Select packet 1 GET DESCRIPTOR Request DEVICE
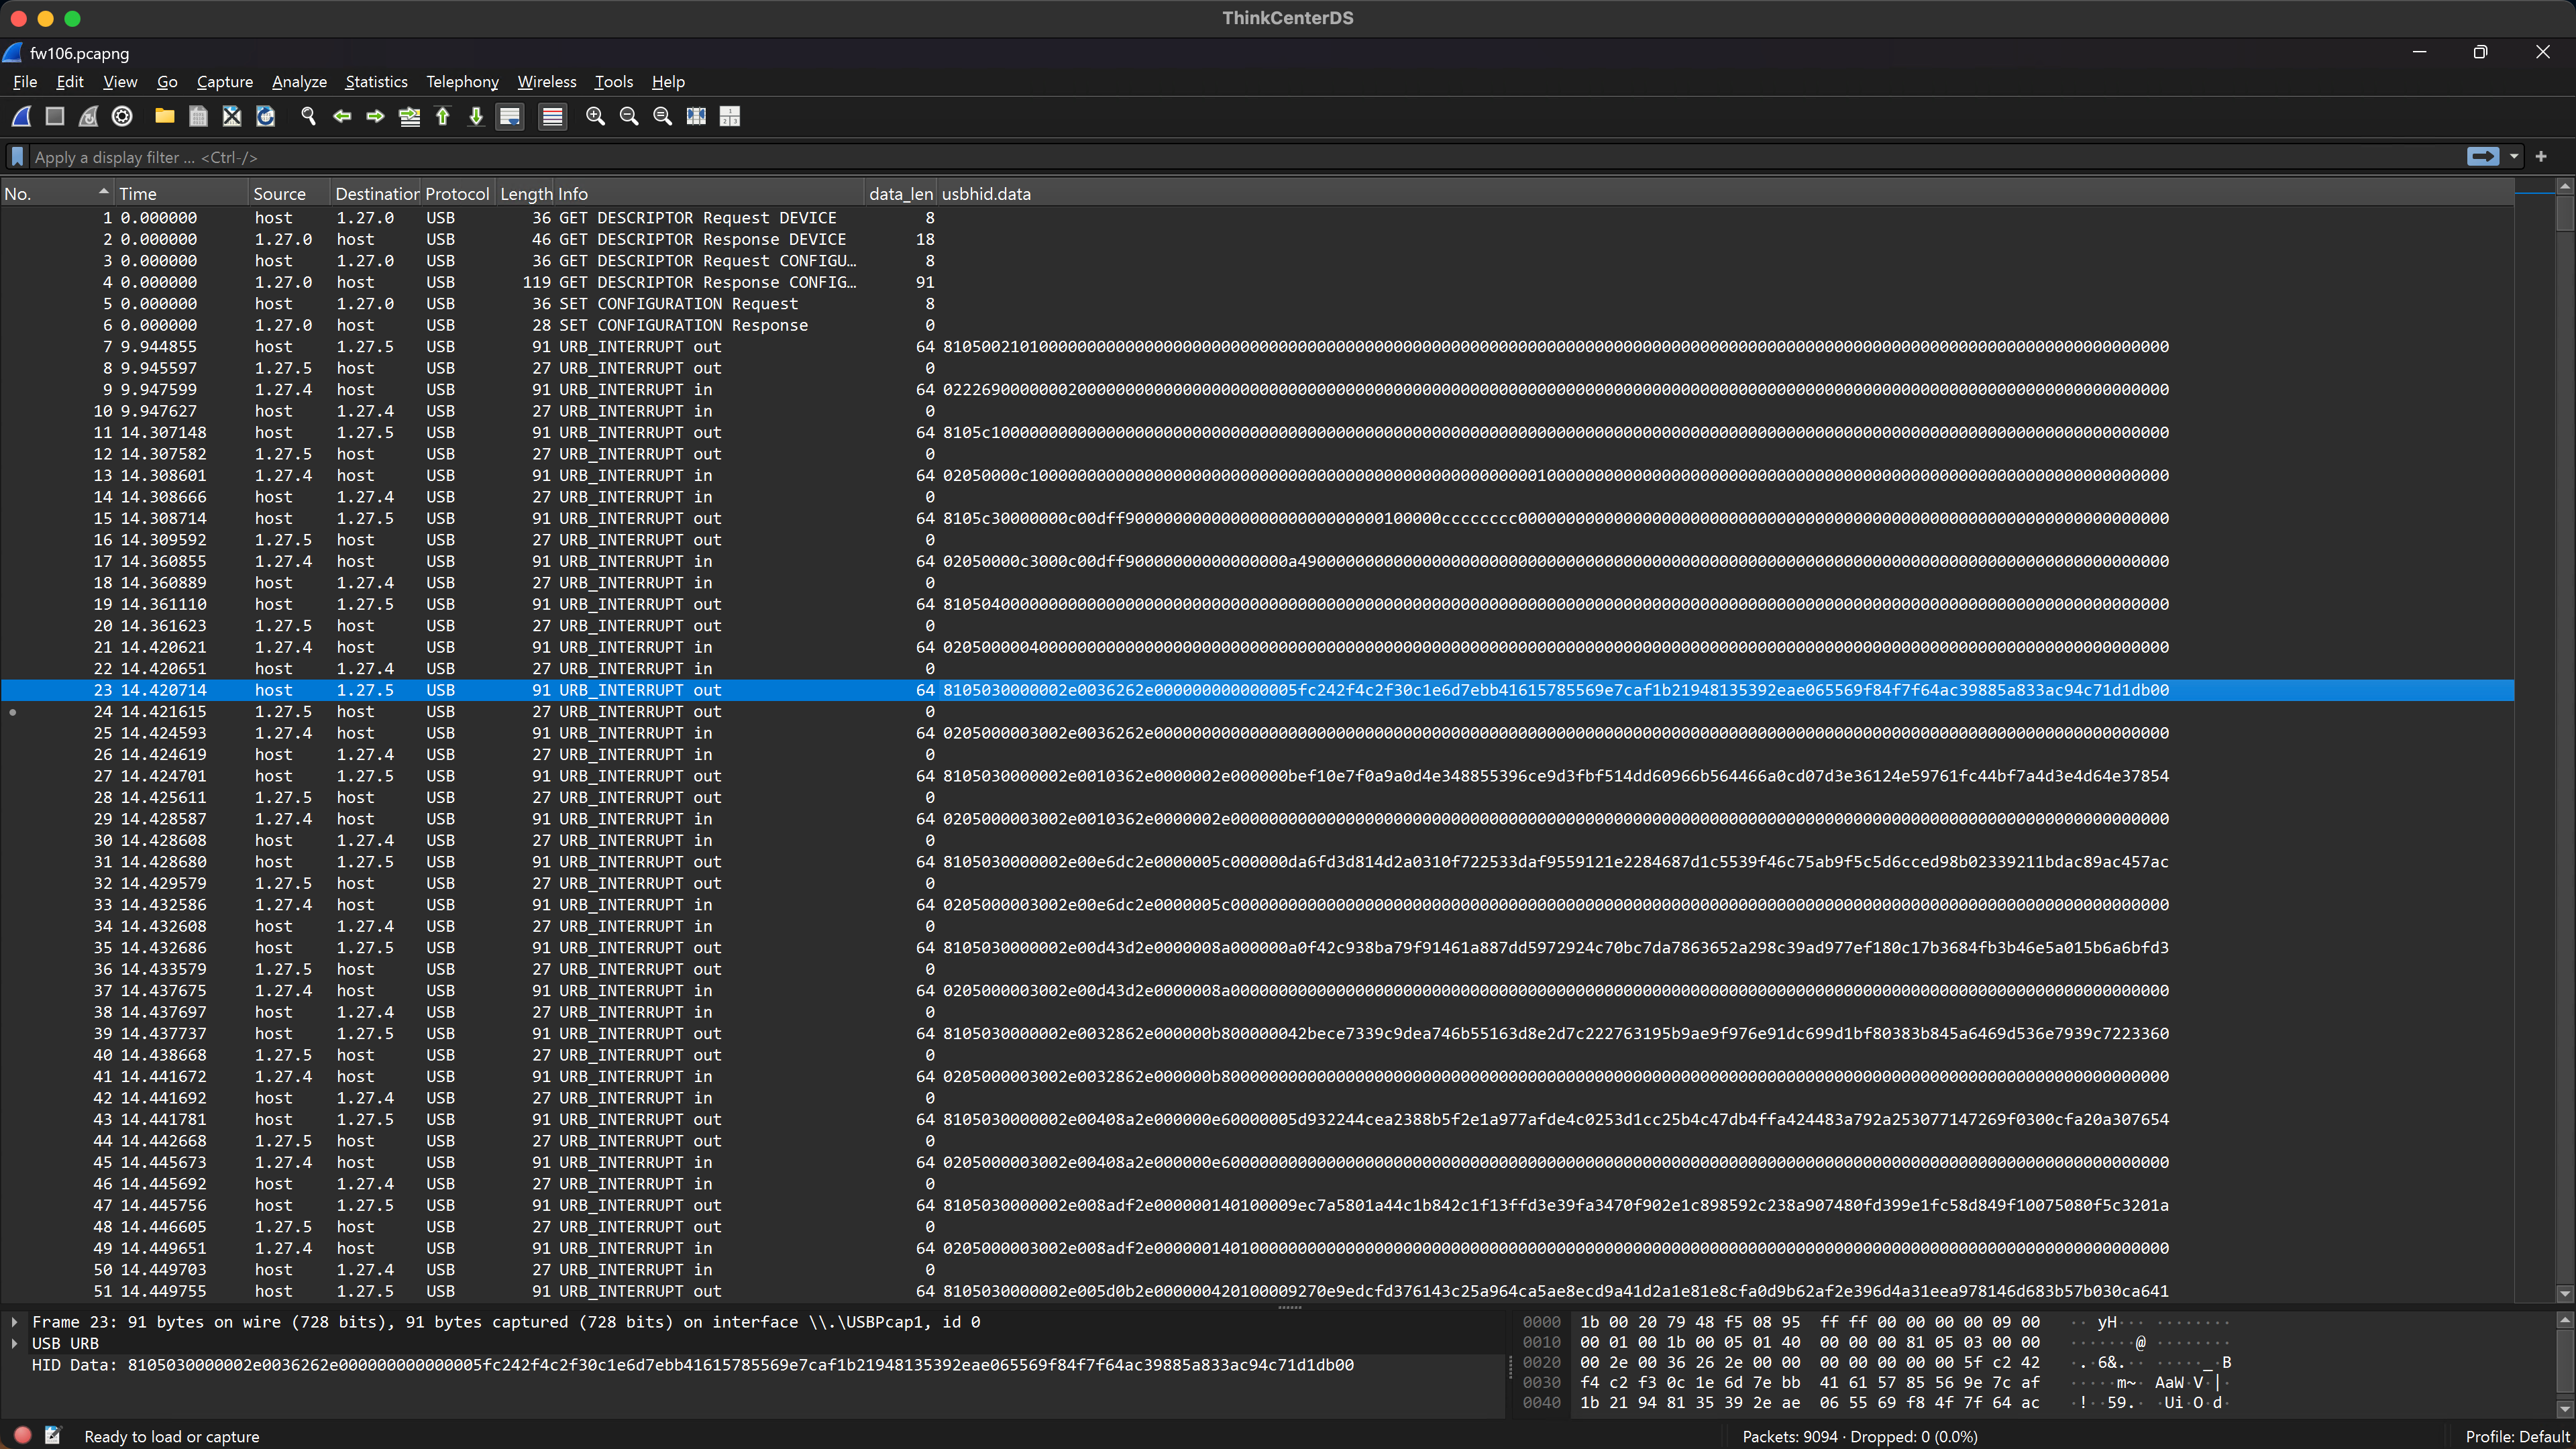The height and width of the screenshot is (1449, 2576). 1256,218
